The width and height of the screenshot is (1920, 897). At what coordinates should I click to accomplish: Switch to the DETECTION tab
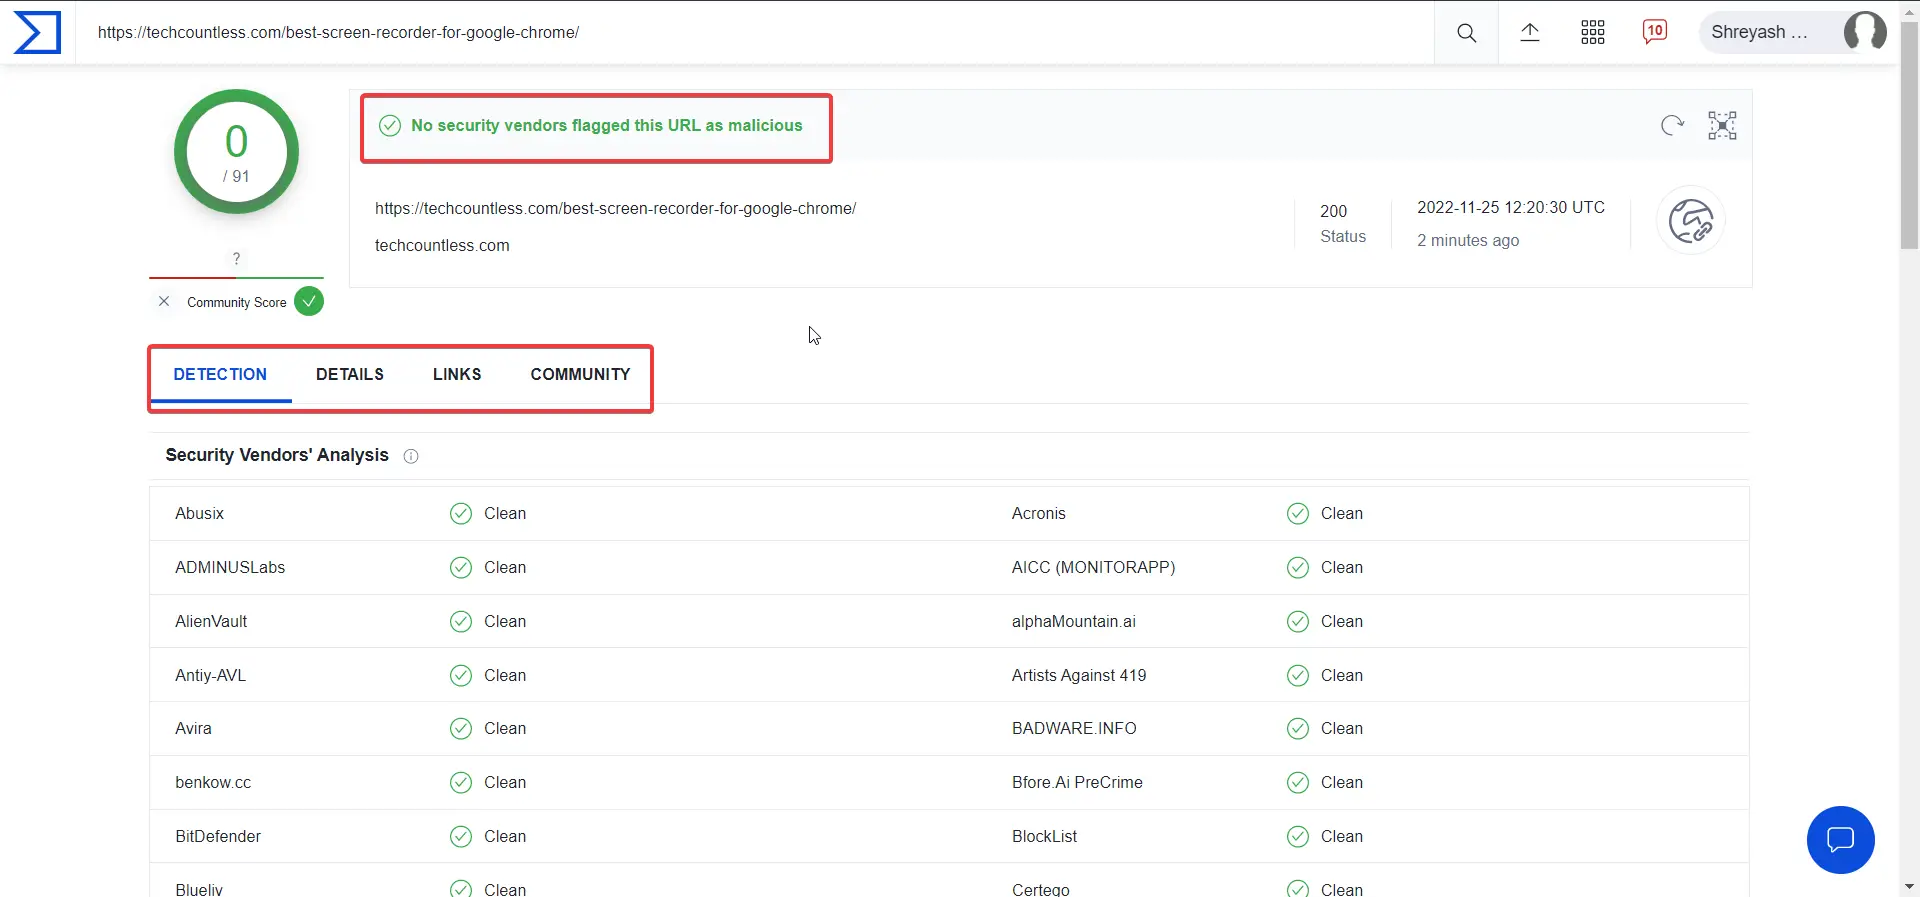[220, 374]
